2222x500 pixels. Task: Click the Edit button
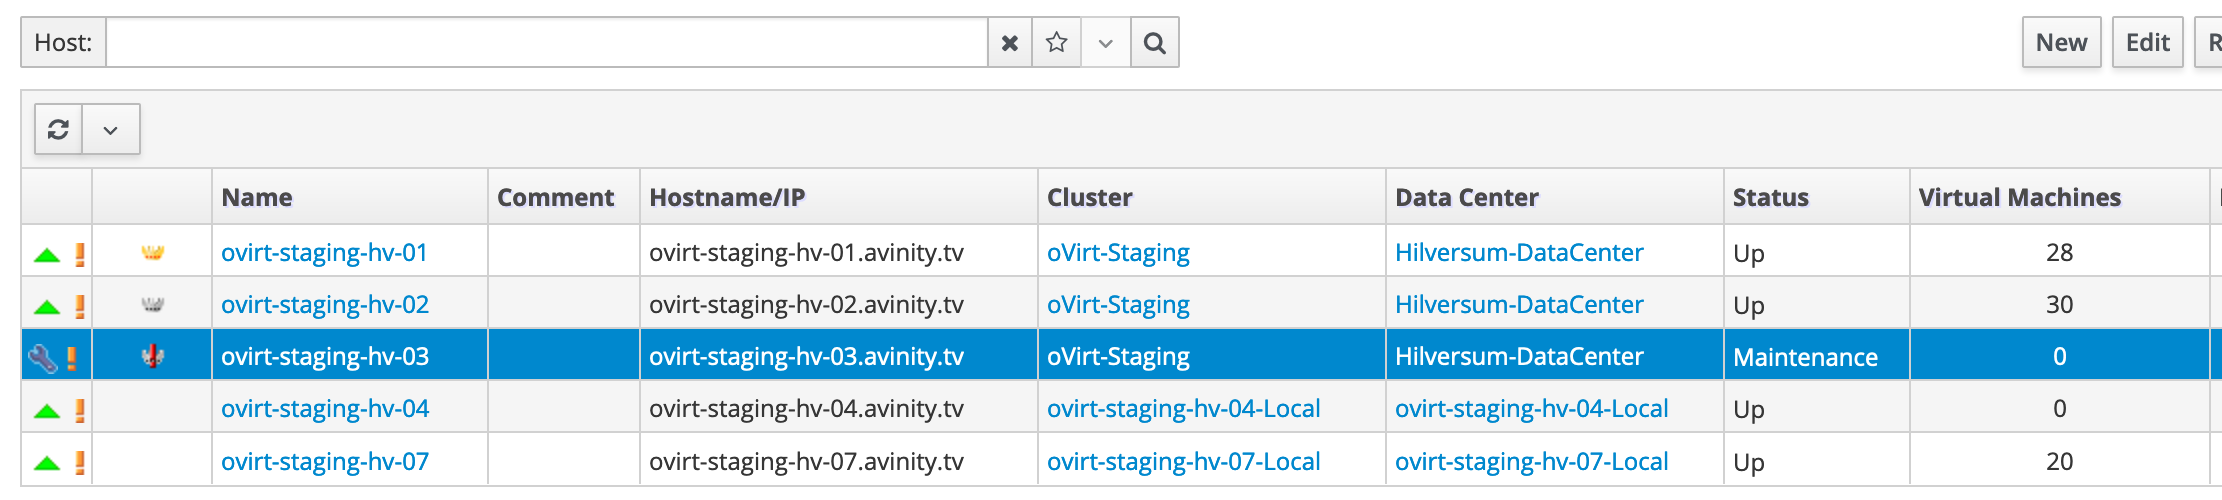(2147, 43)
